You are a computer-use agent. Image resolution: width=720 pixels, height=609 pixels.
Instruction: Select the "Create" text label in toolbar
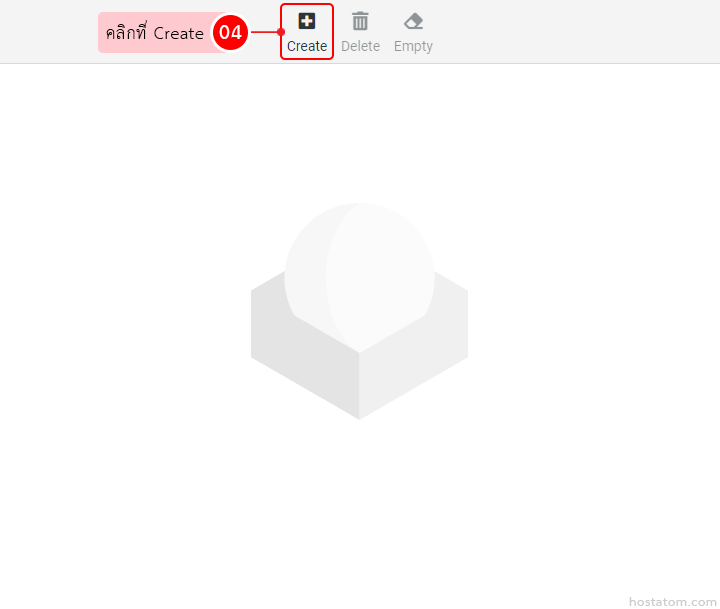tap(307, 46)
